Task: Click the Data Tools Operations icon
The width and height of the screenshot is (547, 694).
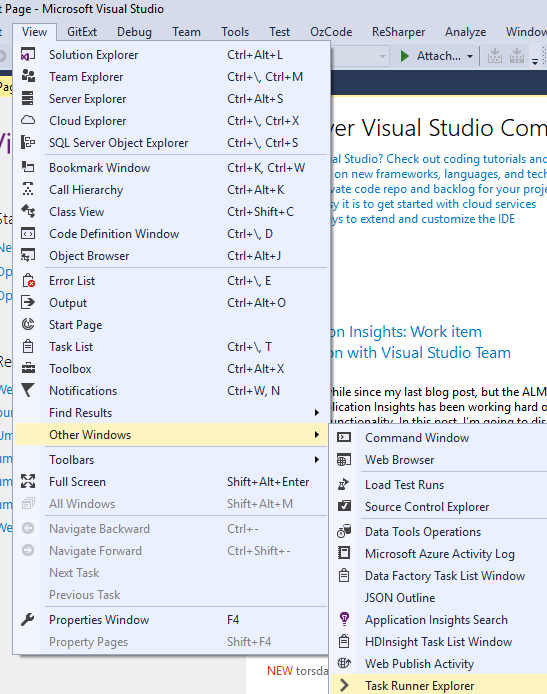Action: [x=344, y=532]
